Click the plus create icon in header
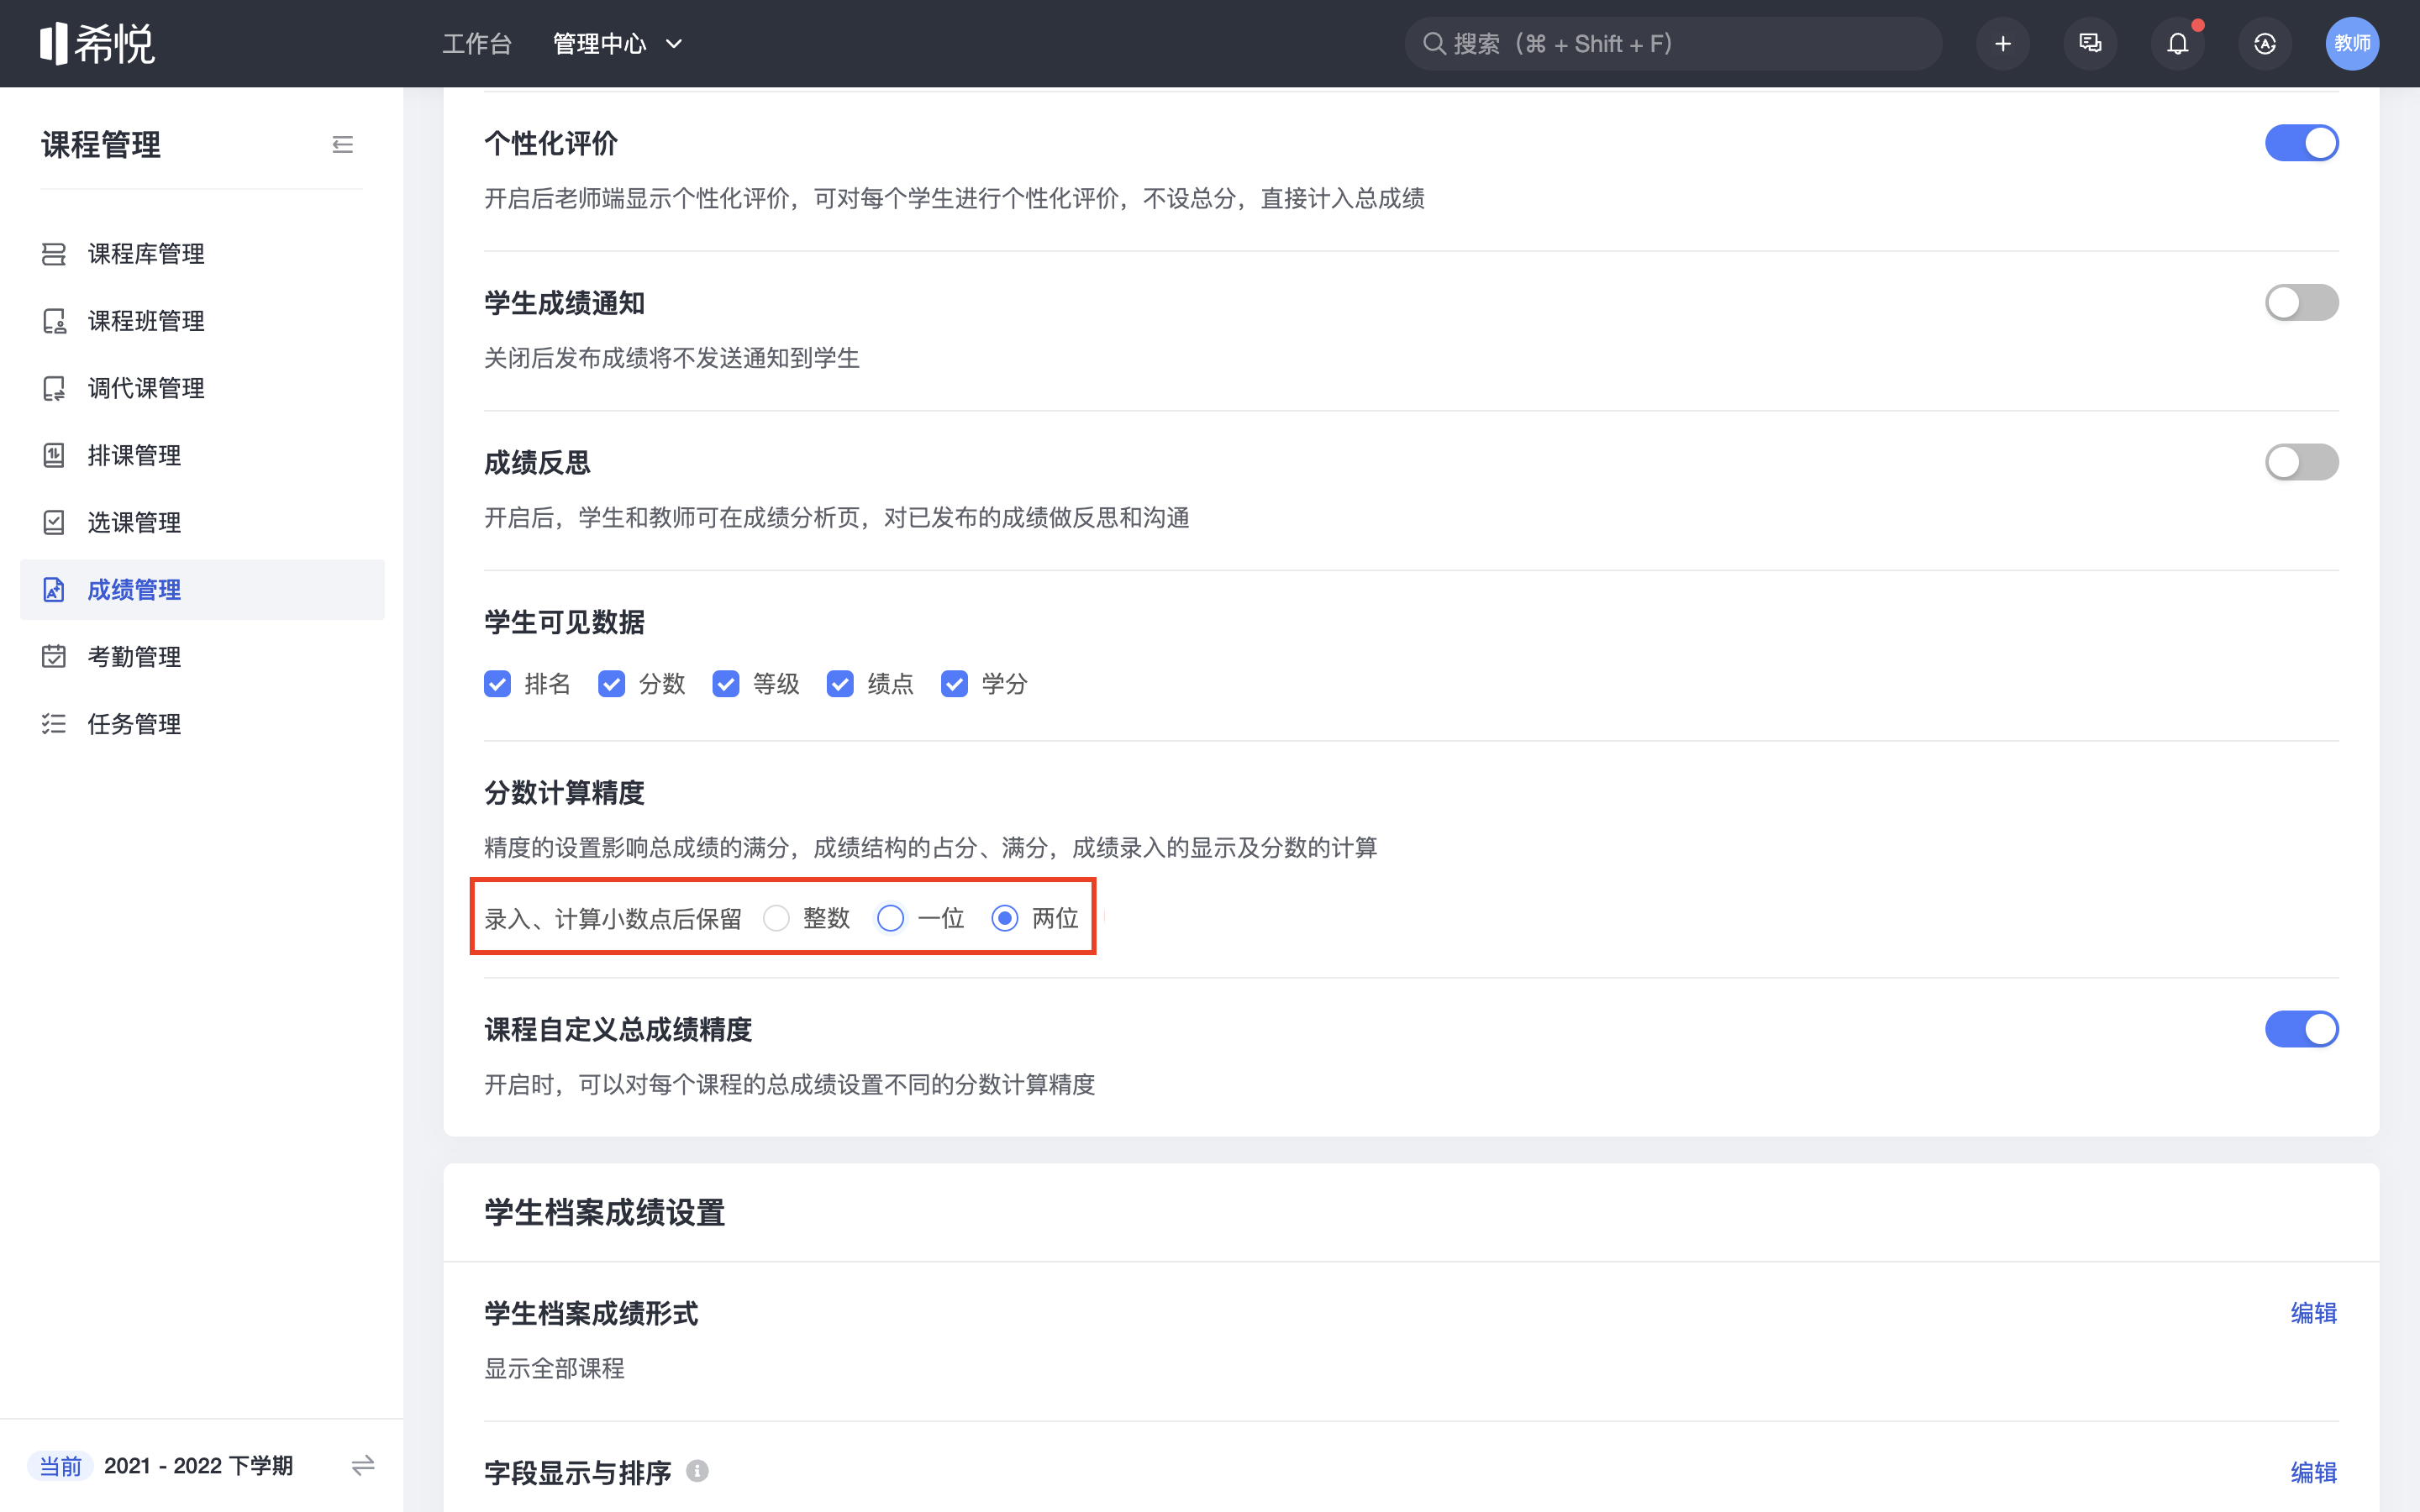 [x=2002, y=43]
